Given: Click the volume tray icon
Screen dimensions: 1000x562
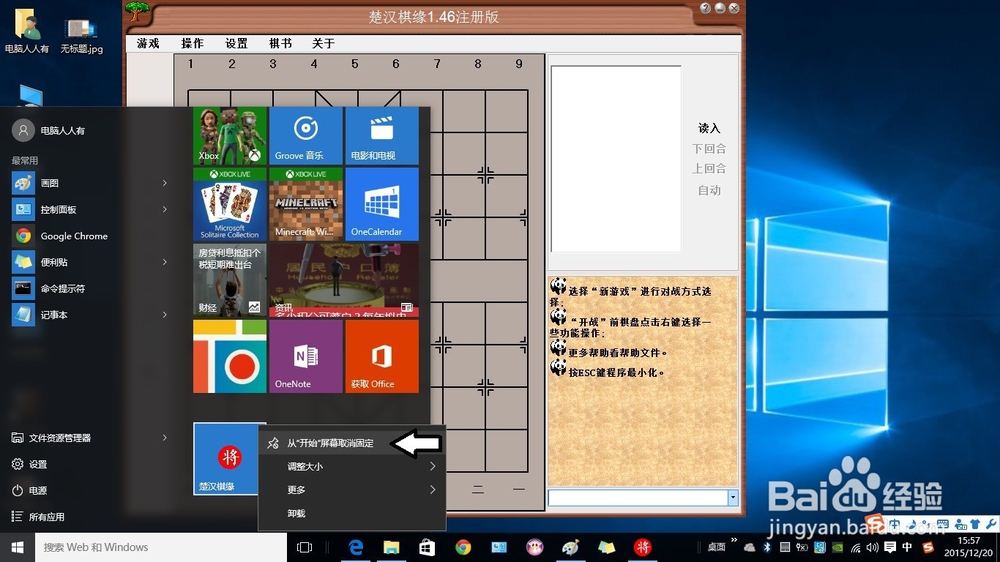Looking at the screenshot, I should point(872,547).
